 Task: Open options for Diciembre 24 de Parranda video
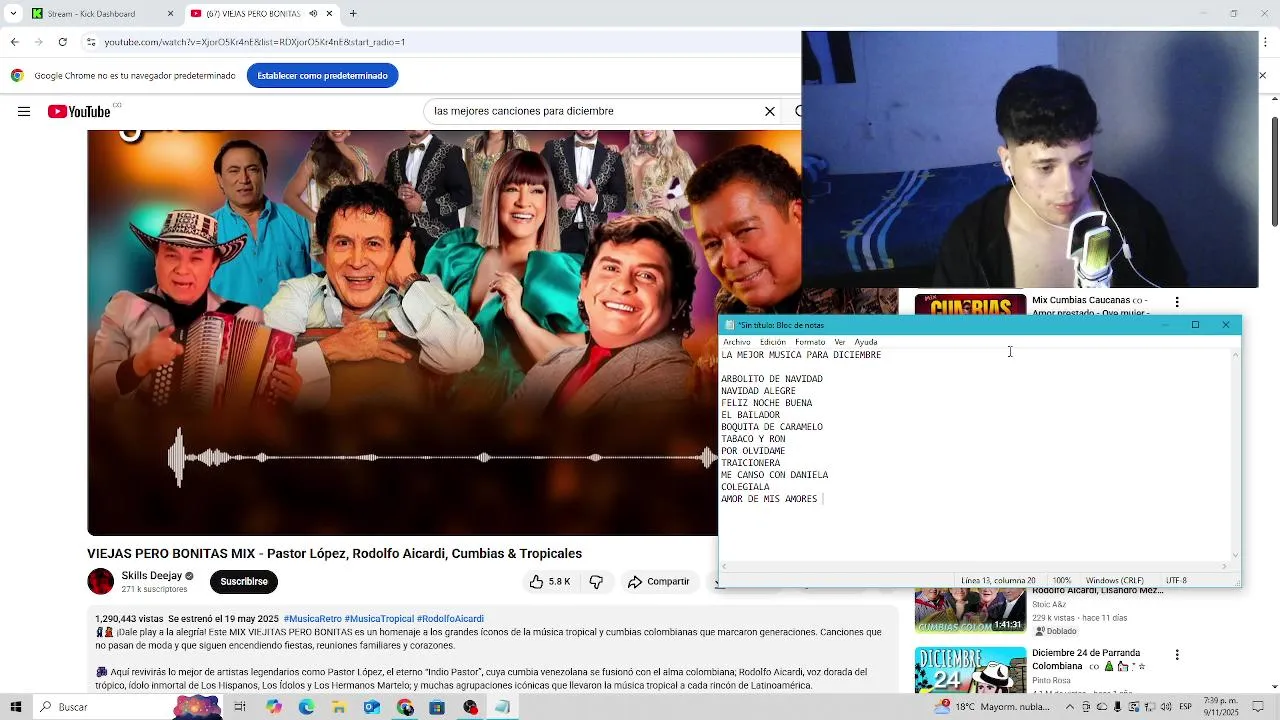point(1177,655)
